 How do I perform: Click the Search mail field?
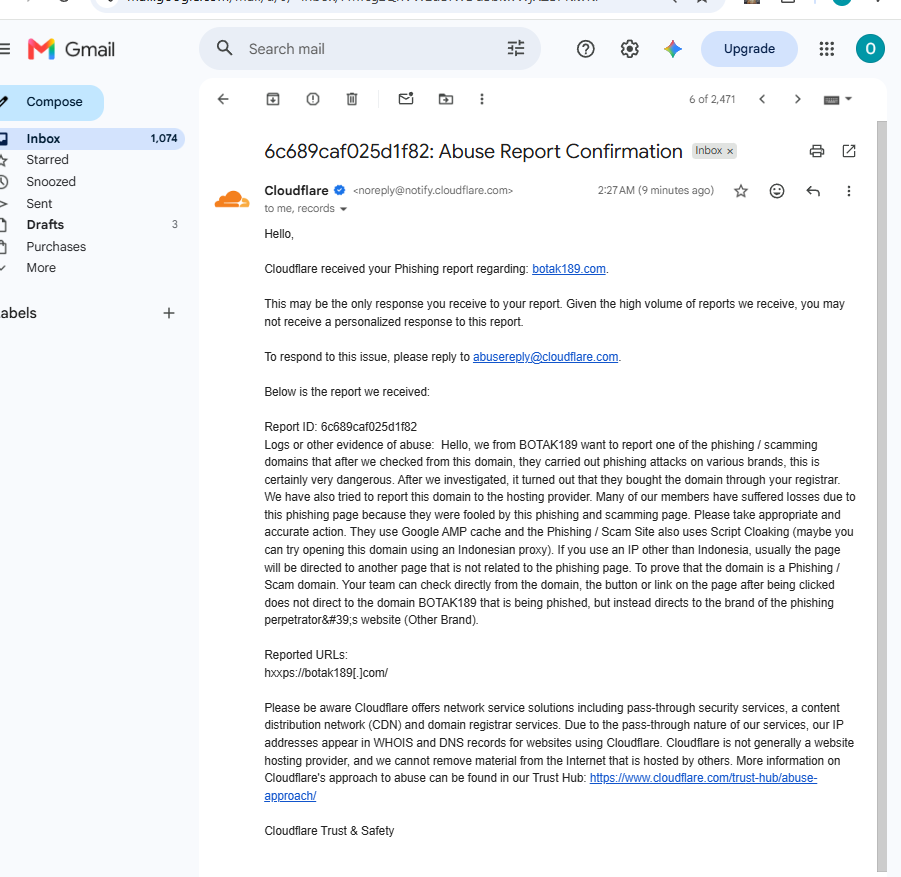pyautogui.click(x=369, y=49)
